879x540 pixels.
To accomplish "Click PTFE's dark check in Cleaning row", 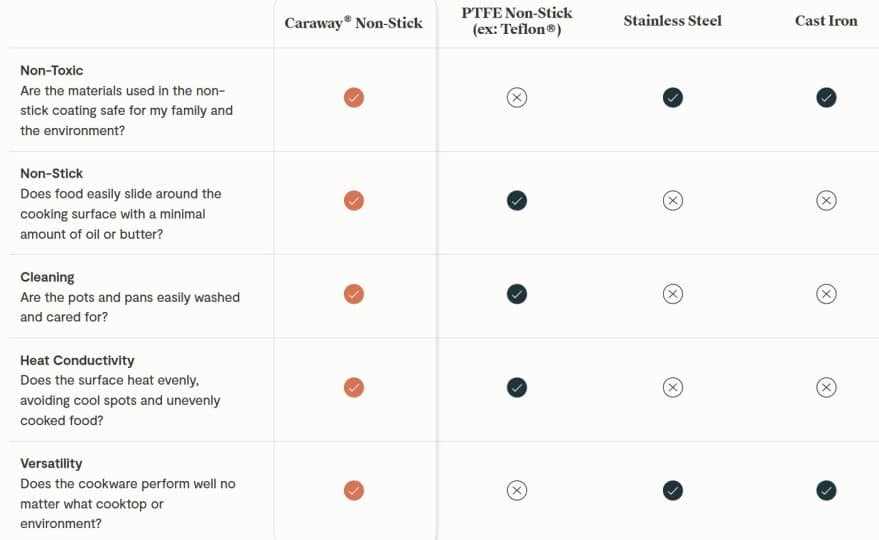I will pos(516,294).
